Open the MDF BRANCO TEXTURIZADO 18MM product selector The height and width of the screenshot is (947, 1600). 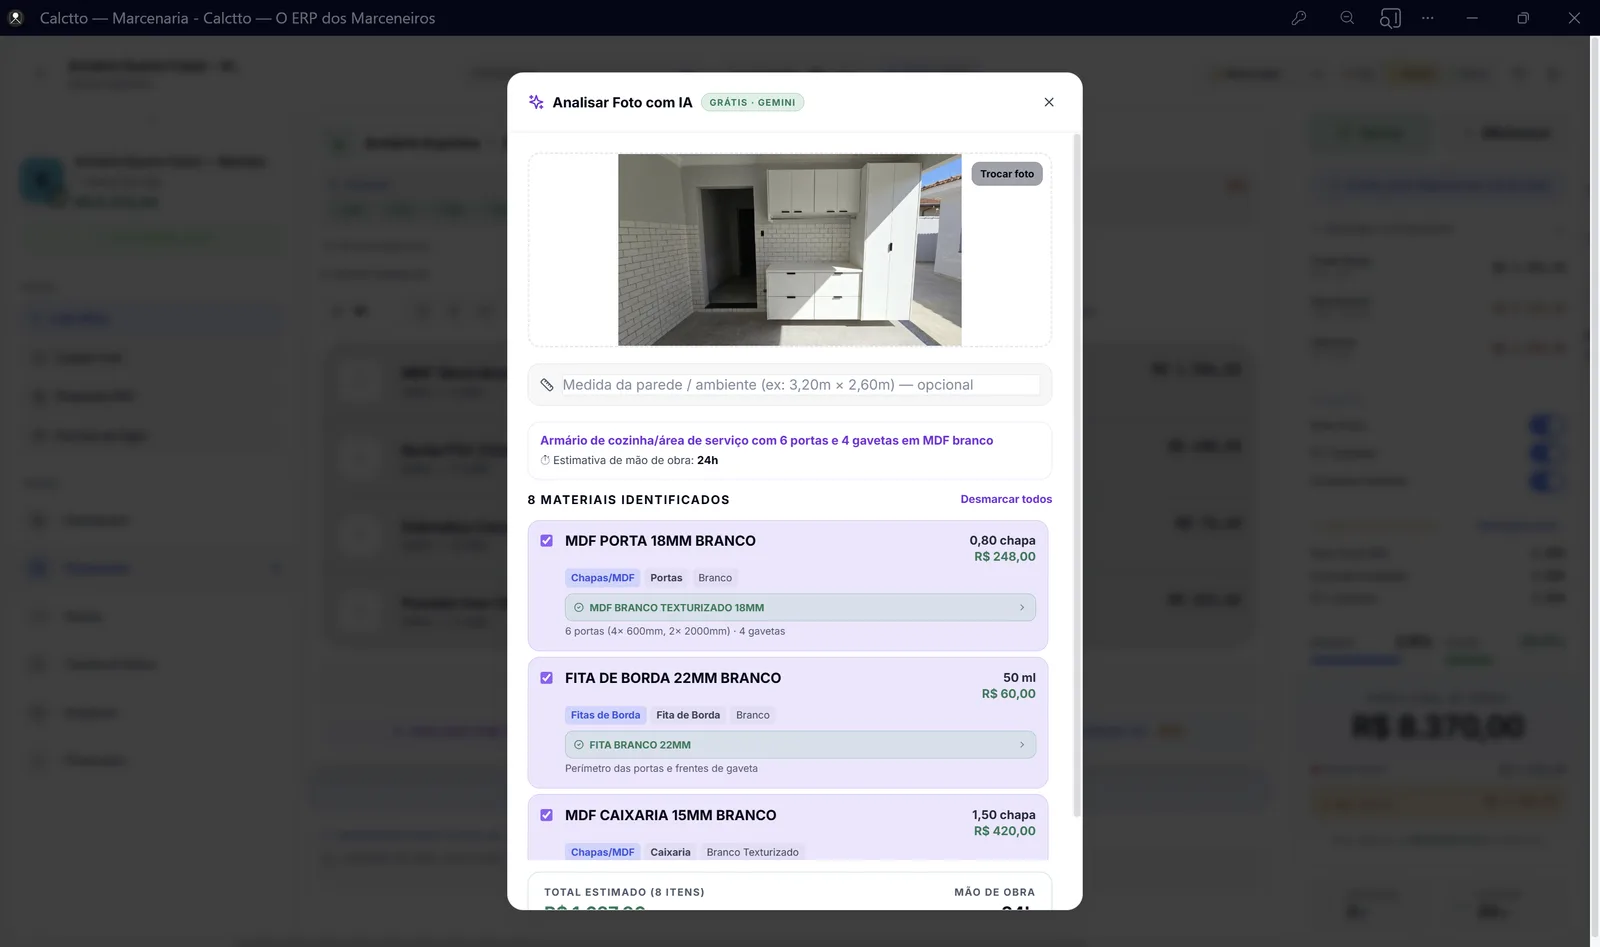tap(800, 608)
